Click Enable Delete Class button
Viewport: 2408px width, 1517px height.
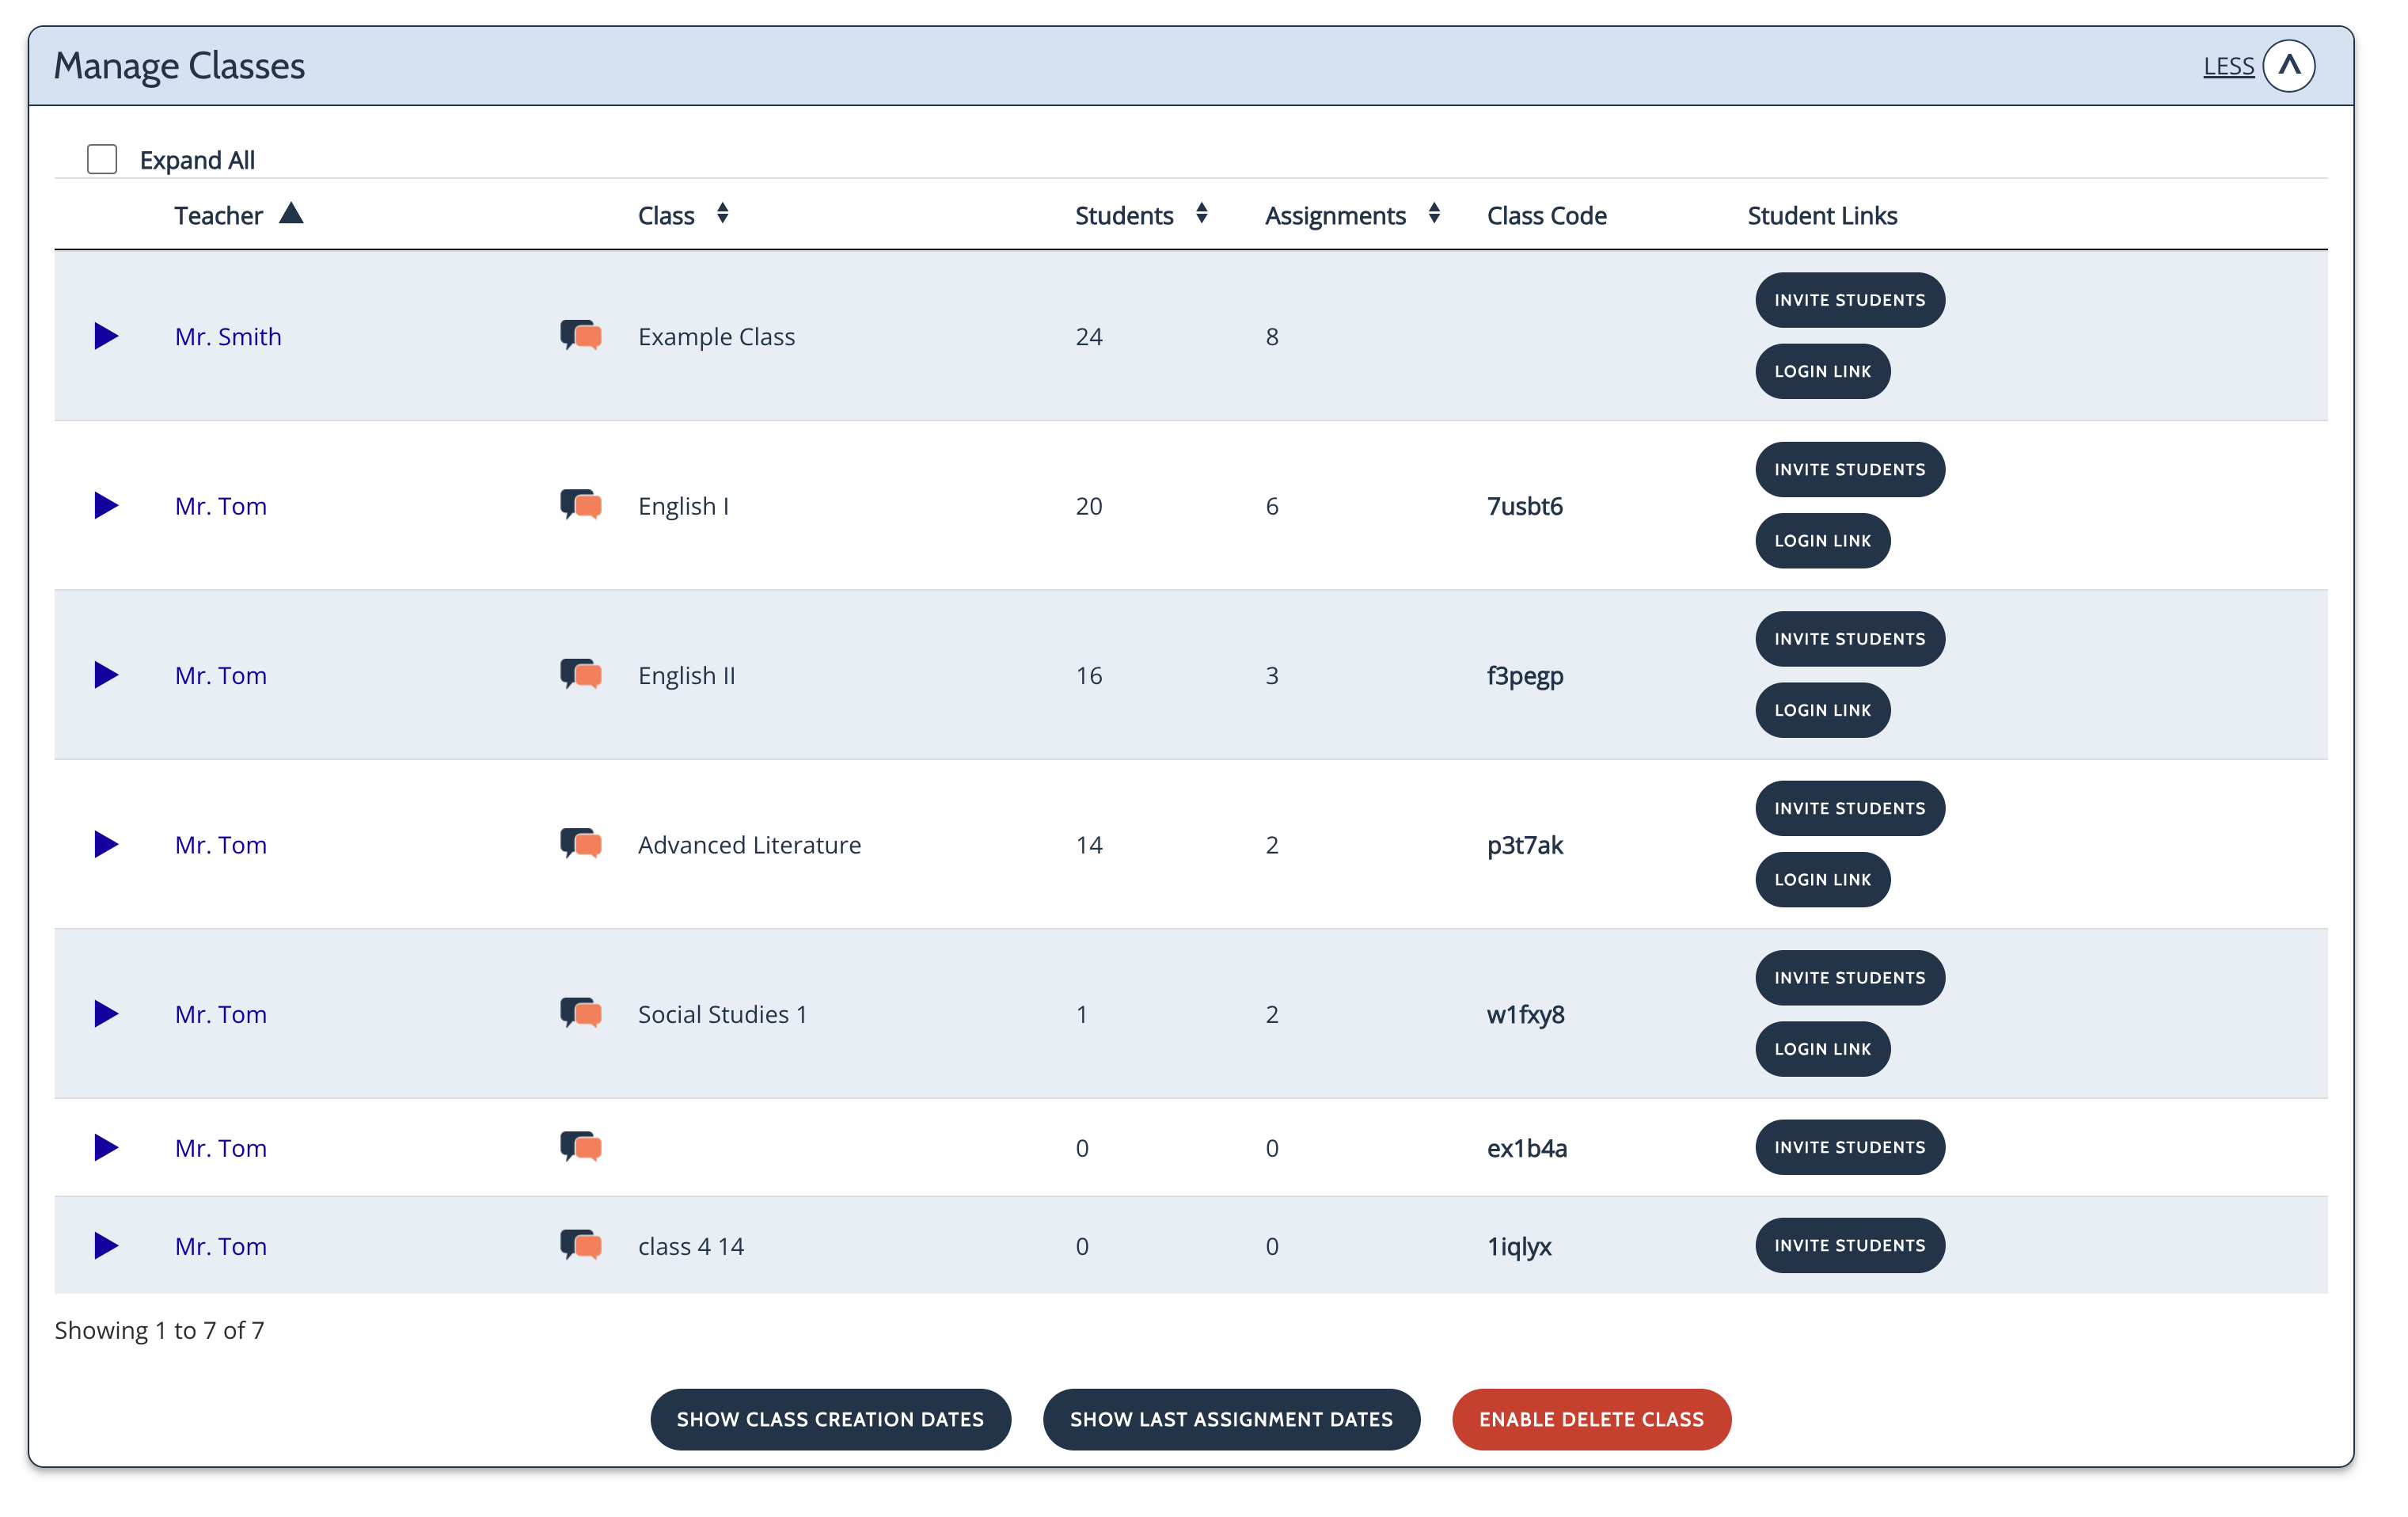(x=1591, y=1419)
